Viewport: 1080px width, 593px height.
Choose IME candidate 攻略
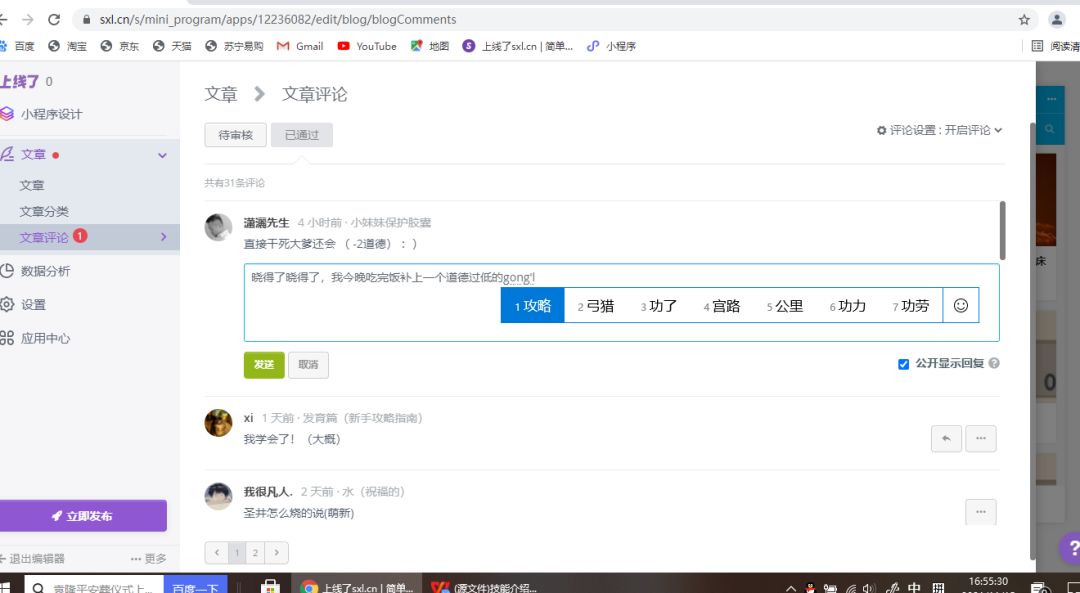[x=533, y=306]
